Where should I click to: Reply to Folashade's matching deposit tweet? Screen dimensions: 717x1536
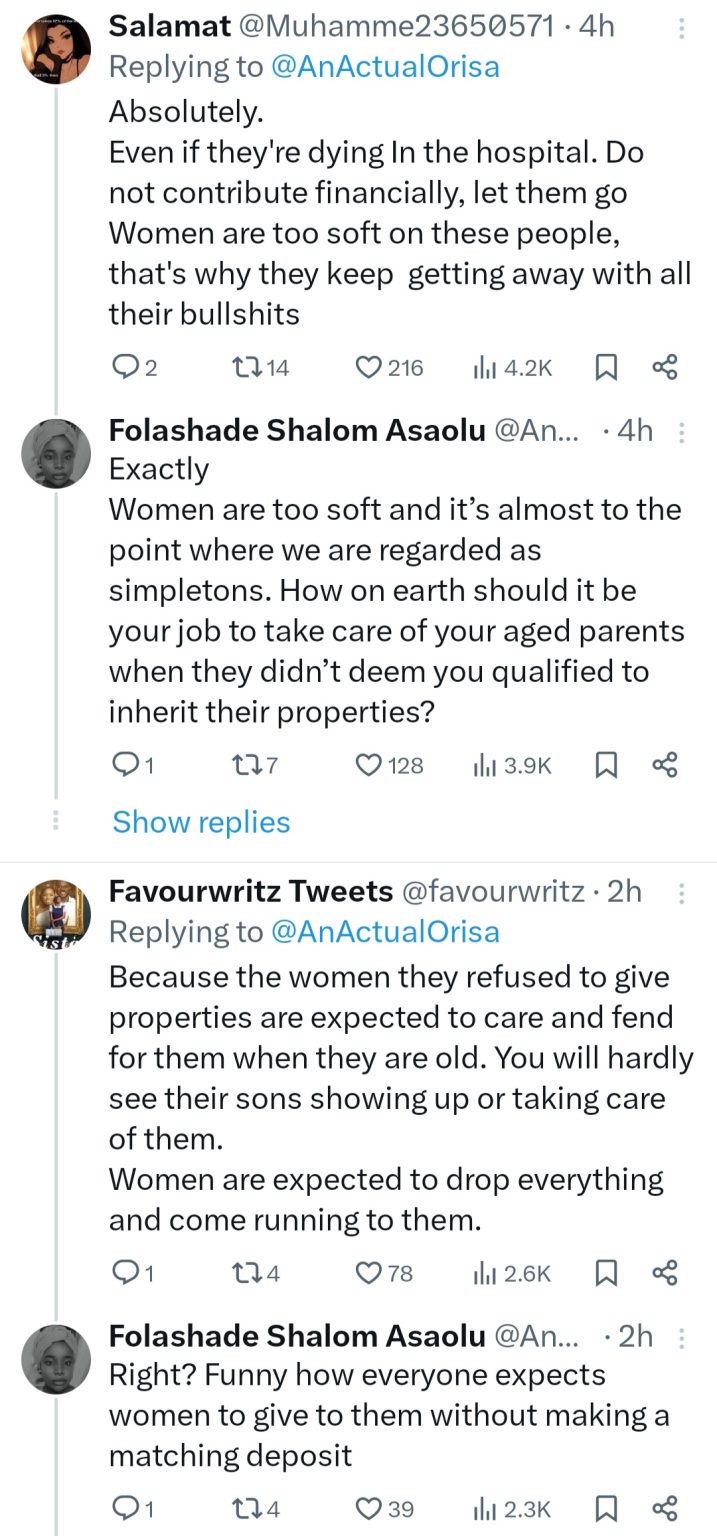pyautogui.click(x=123, y=1508)
